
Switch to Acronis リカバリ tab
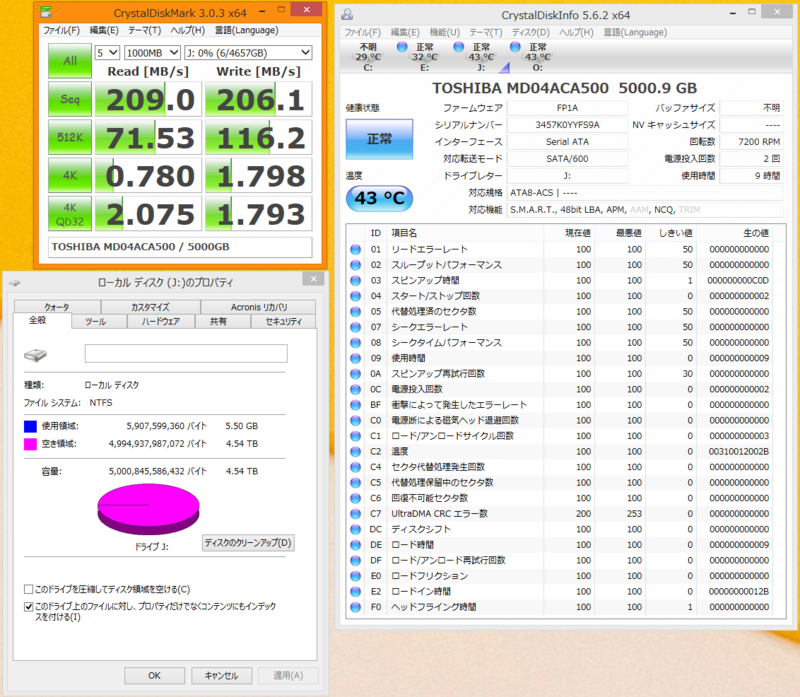coord(259,307)
